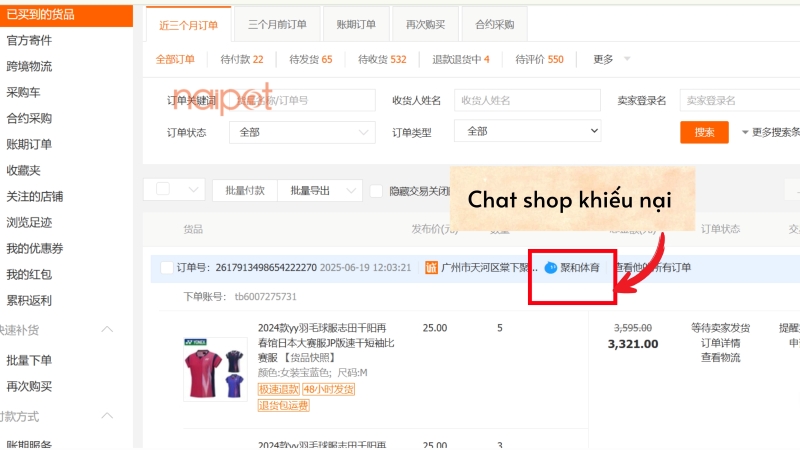
Task: Switch to 近三个月订单 tab
Action: tap(188, 25)
